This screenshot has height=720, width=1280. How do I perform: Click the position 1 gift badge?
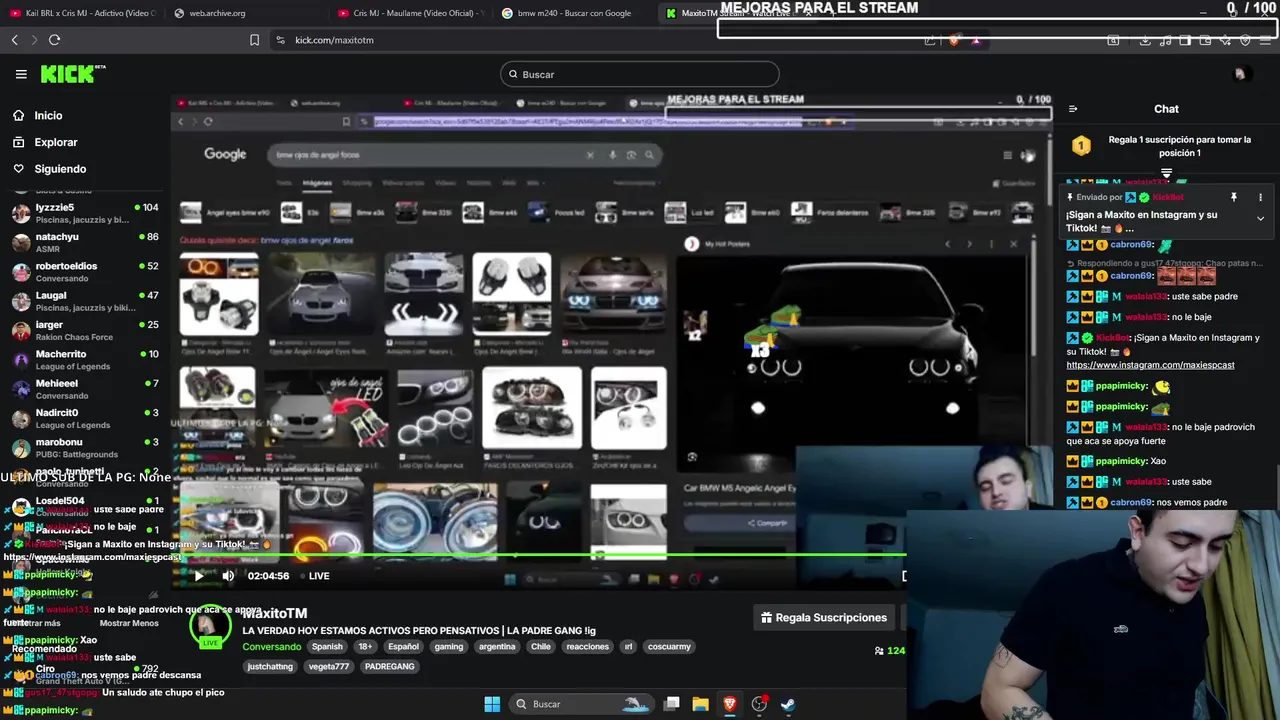point(1081,146)
